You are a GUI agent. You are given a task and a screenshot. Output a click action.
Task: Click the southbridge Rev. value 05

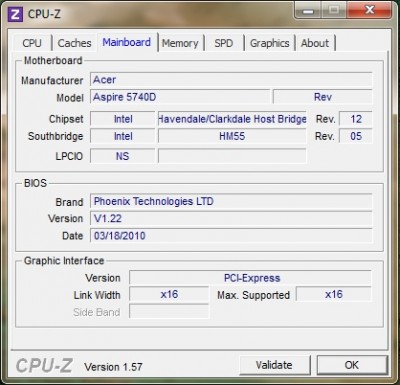356,136
